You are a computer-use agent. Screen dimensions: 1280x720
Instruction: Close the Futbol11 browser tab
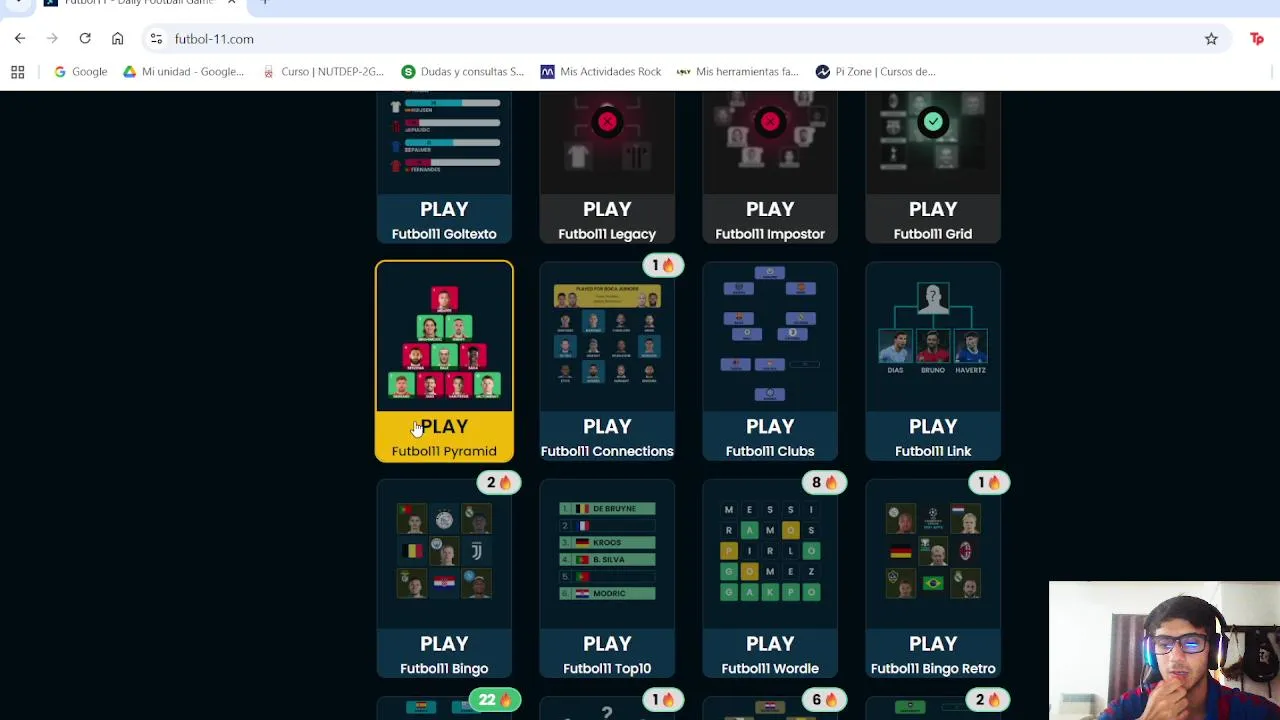232,3
